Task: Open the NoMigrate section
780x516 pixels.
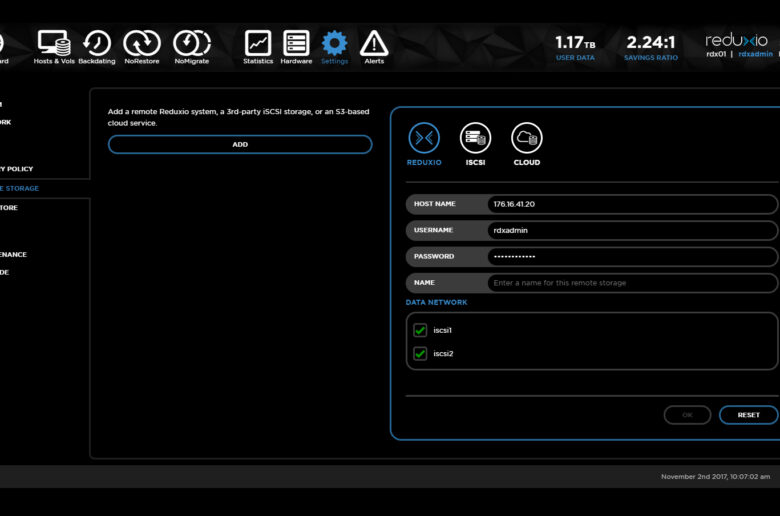Action: point(192,47)
